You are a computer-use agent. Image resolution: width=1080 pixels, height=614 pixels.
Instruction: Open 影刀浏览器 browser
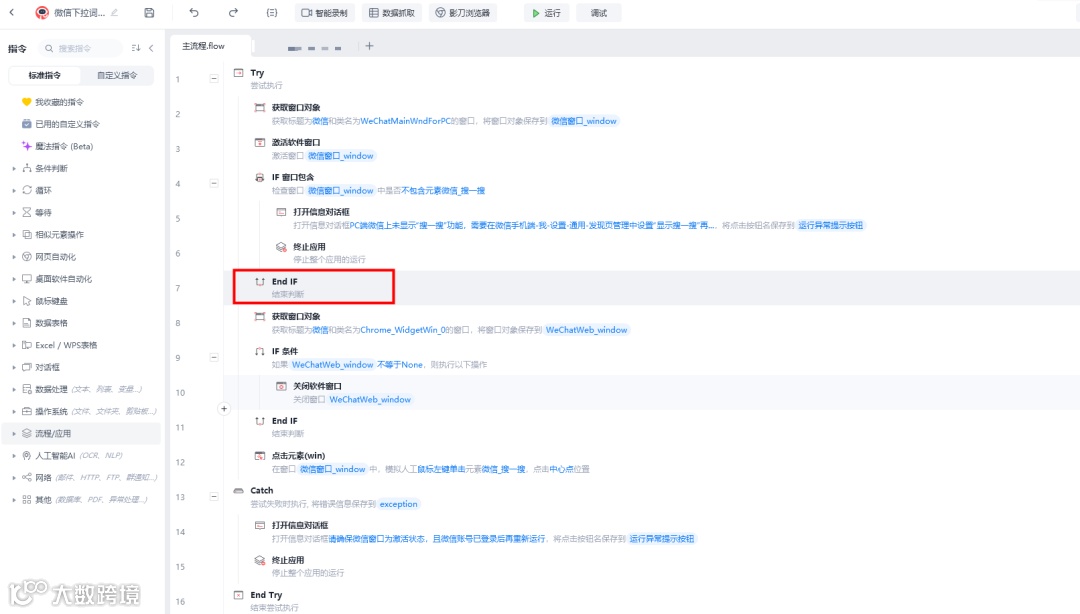pyautogui.click(x=463, y=12)
